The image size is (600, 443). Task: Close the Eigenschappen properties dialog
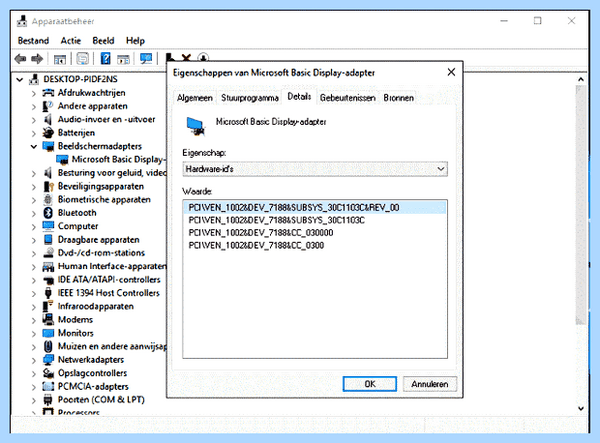tap(452, 72)
